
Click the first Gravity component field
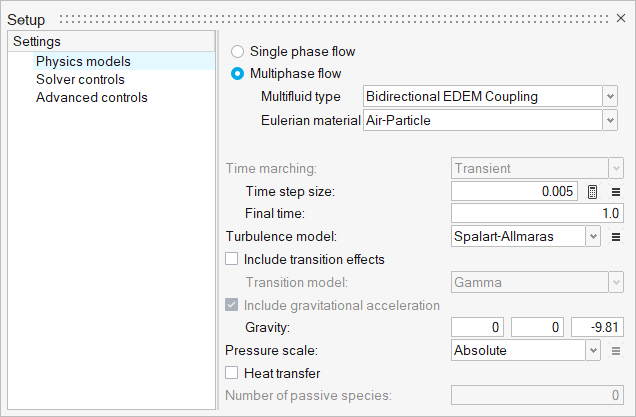click(x=478, y=328)
